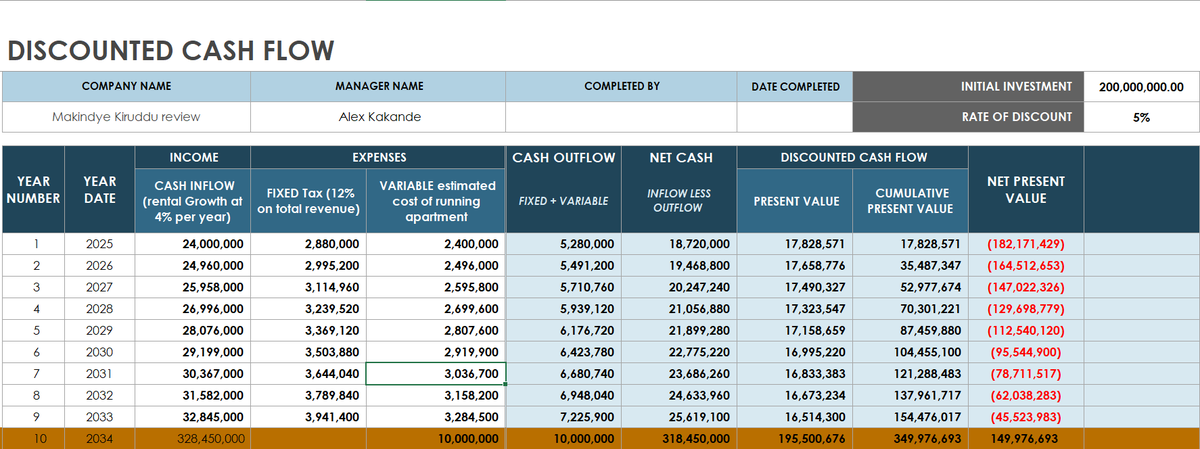
Task: Click the empty cell under DATE COMPLETED
Action: 794,117
